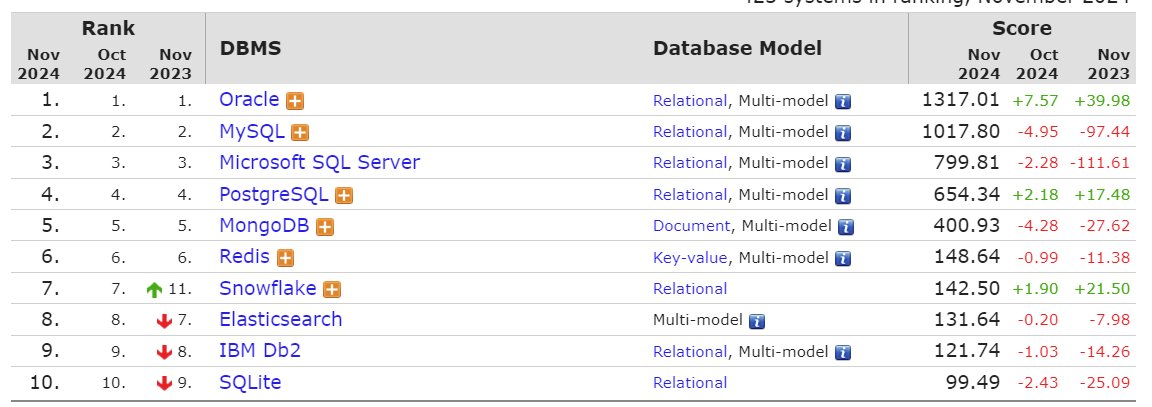Click the orange plus icon next to Snowflake
This screenshot has height=407, width=1152.
[332, 289]
